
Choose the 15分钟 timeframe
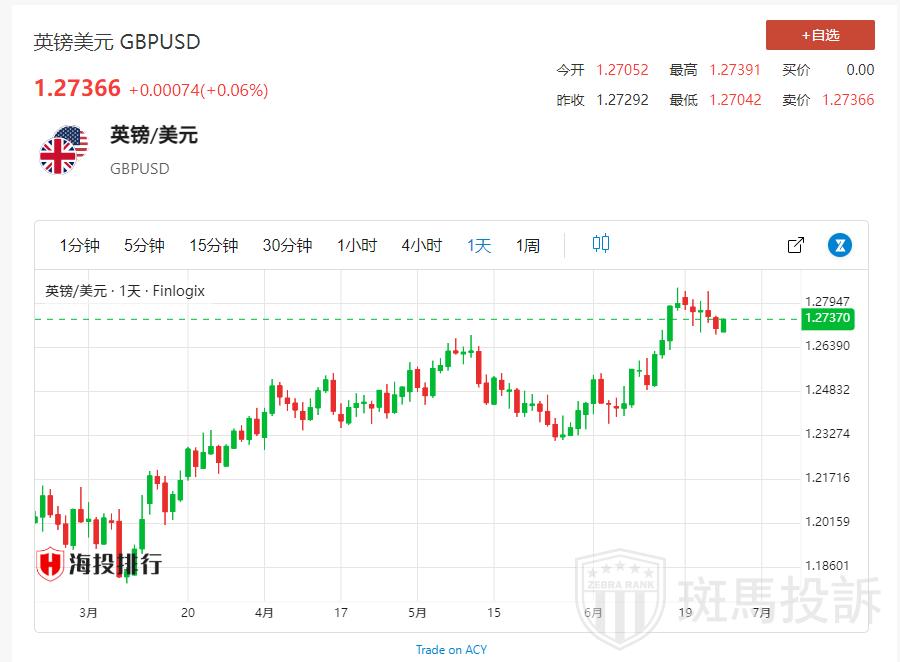[213, 245]
